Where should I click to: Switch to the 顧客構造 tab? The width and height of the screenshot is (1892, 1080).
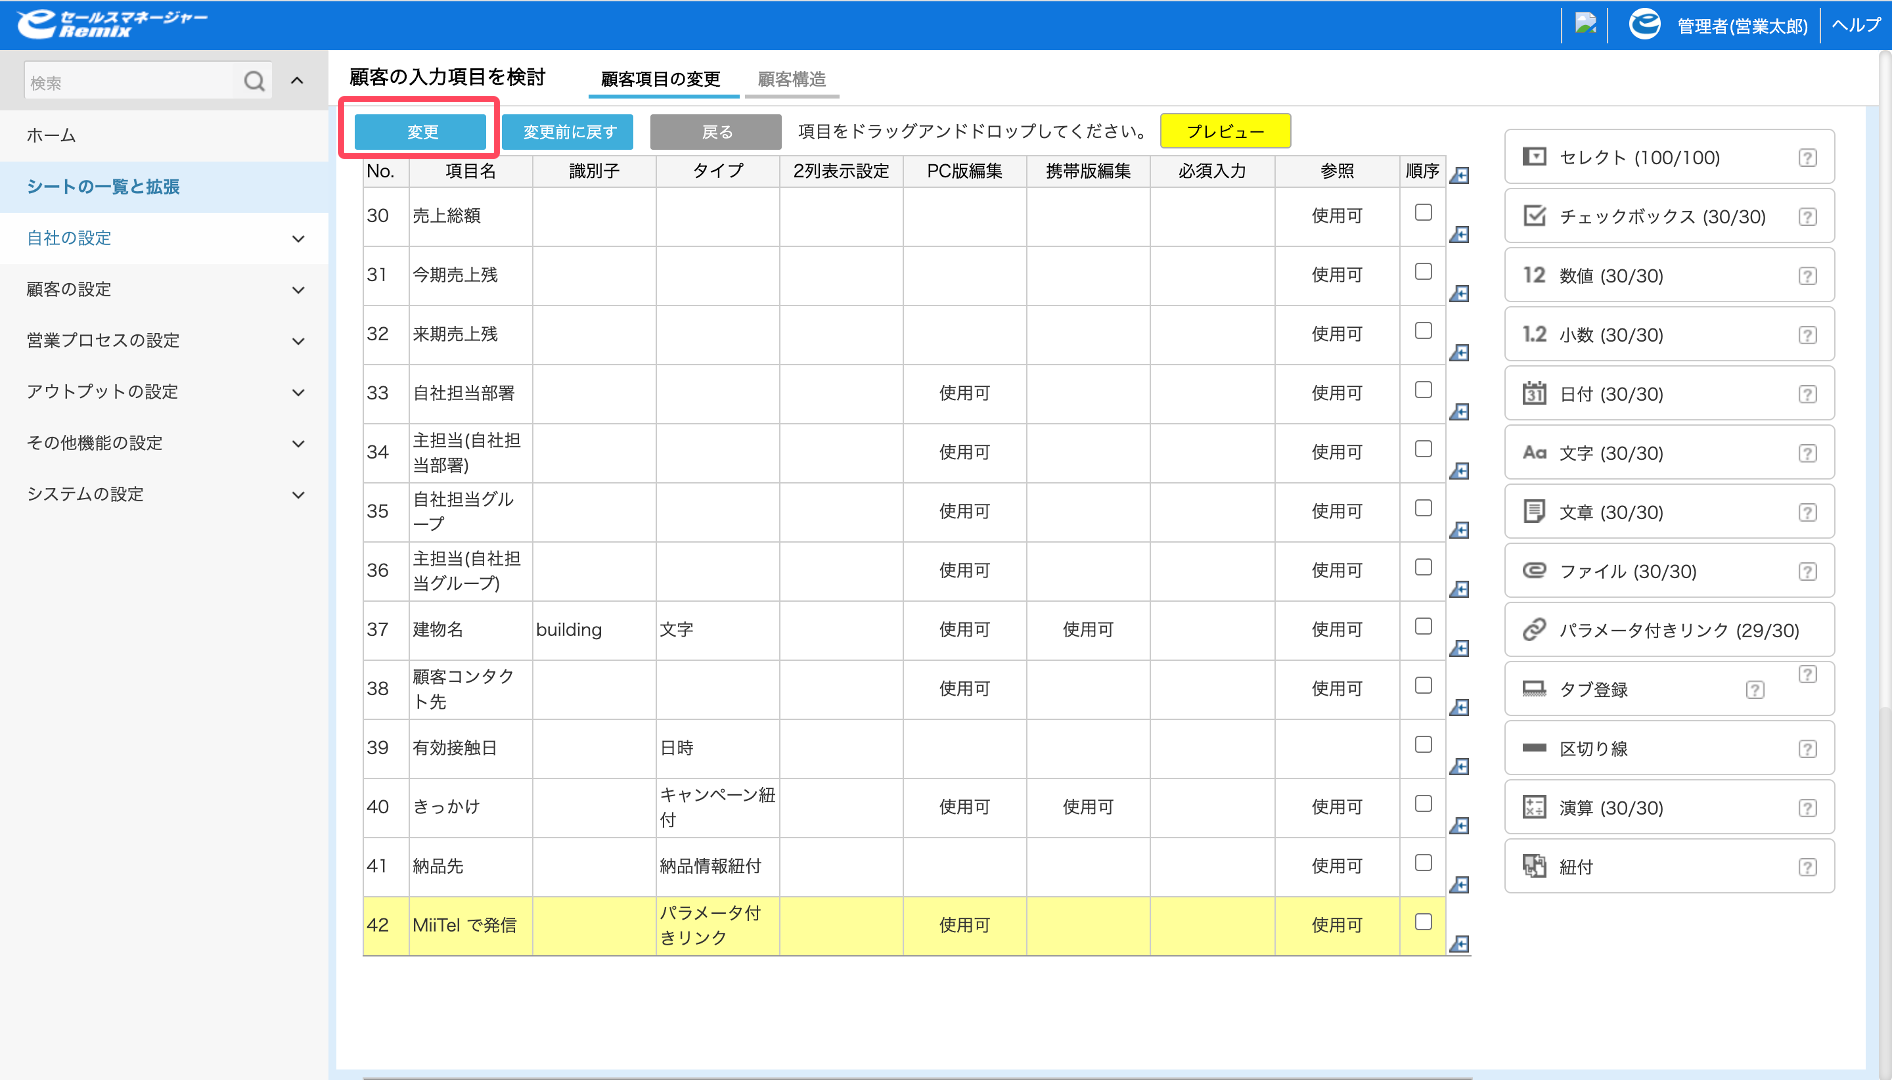click(792, 79)
